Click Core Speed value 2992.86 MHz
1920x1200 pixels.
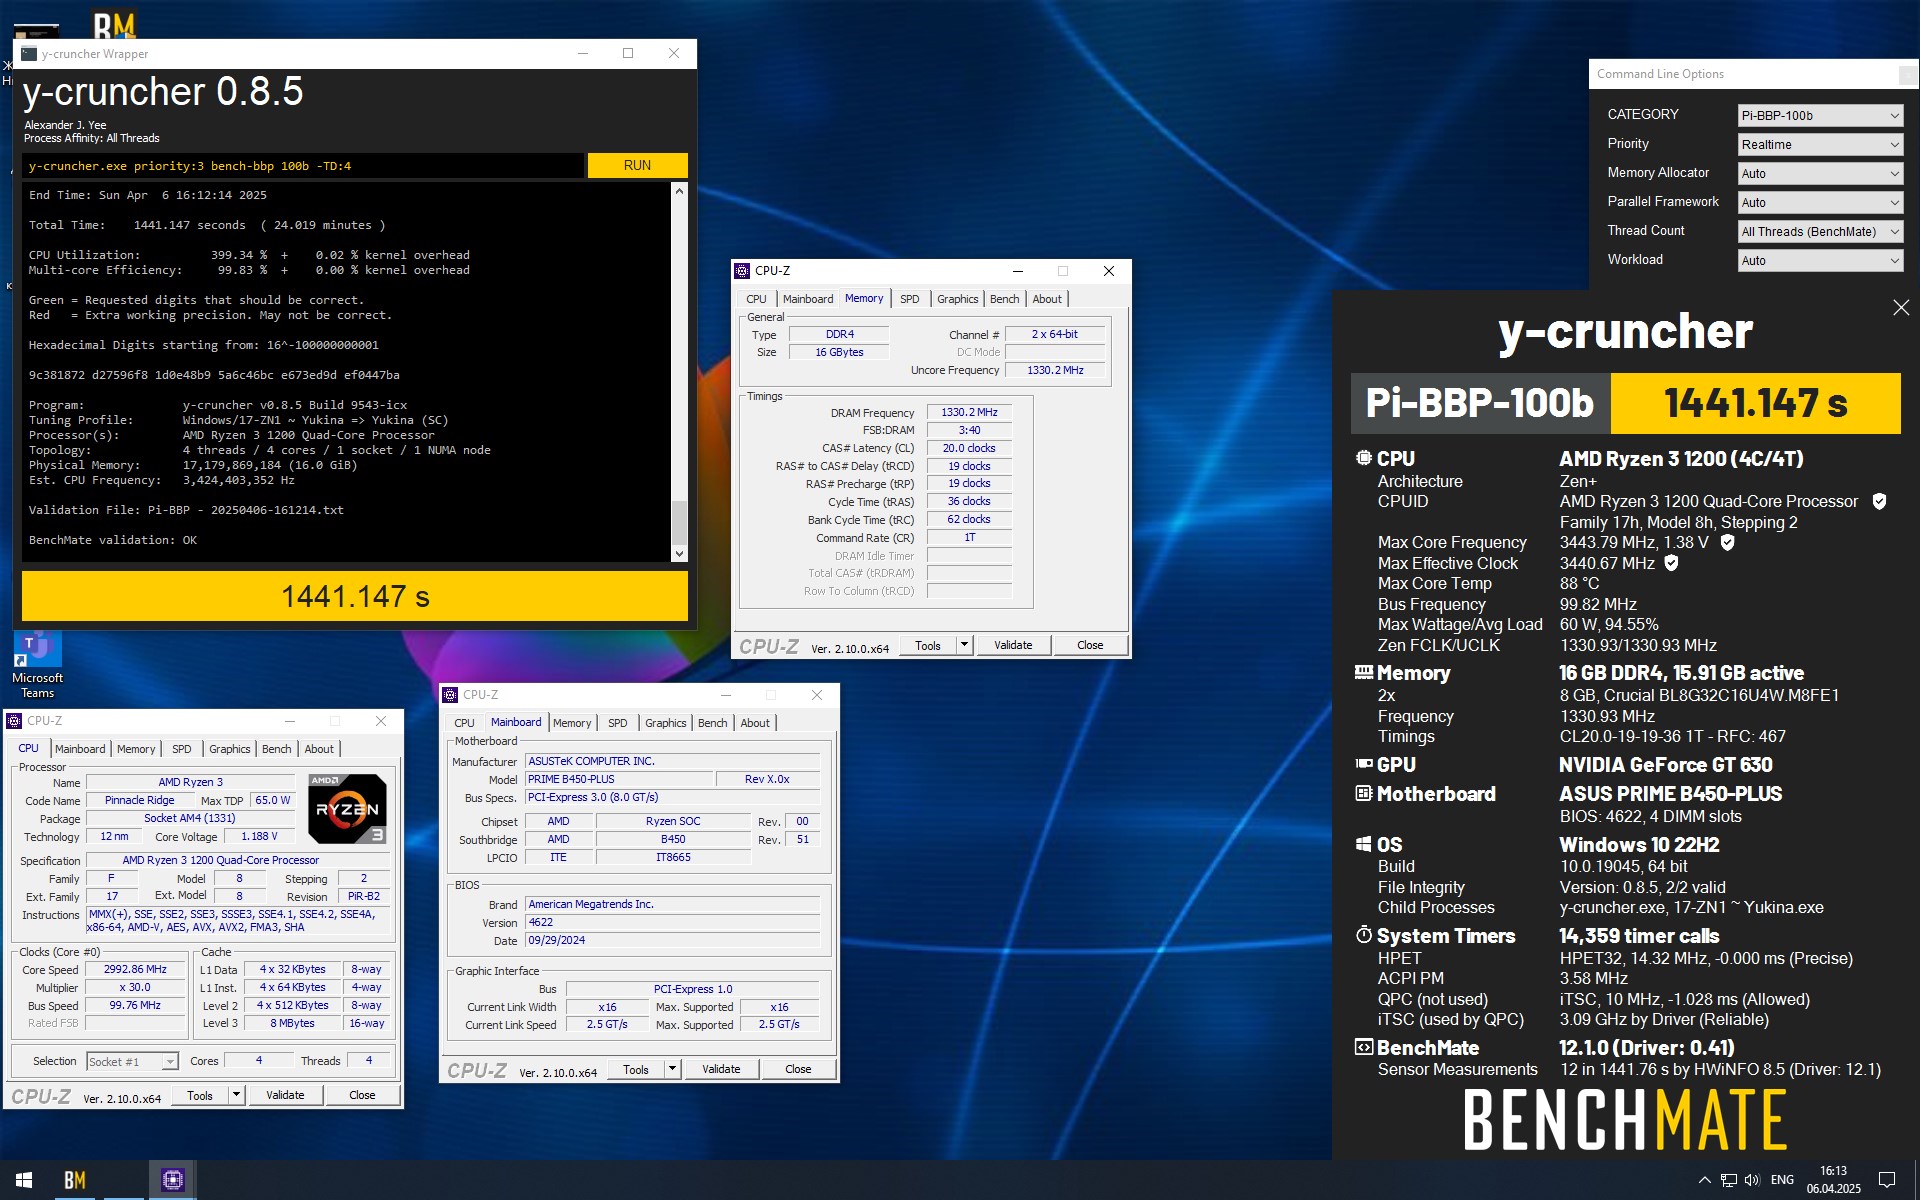pos(135,969)
